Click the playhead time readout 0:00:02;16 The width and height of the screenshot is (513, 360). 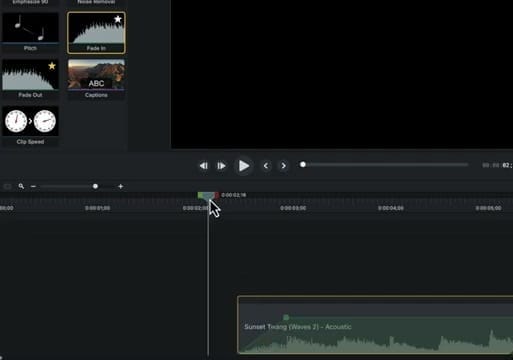tap(234, 195)
